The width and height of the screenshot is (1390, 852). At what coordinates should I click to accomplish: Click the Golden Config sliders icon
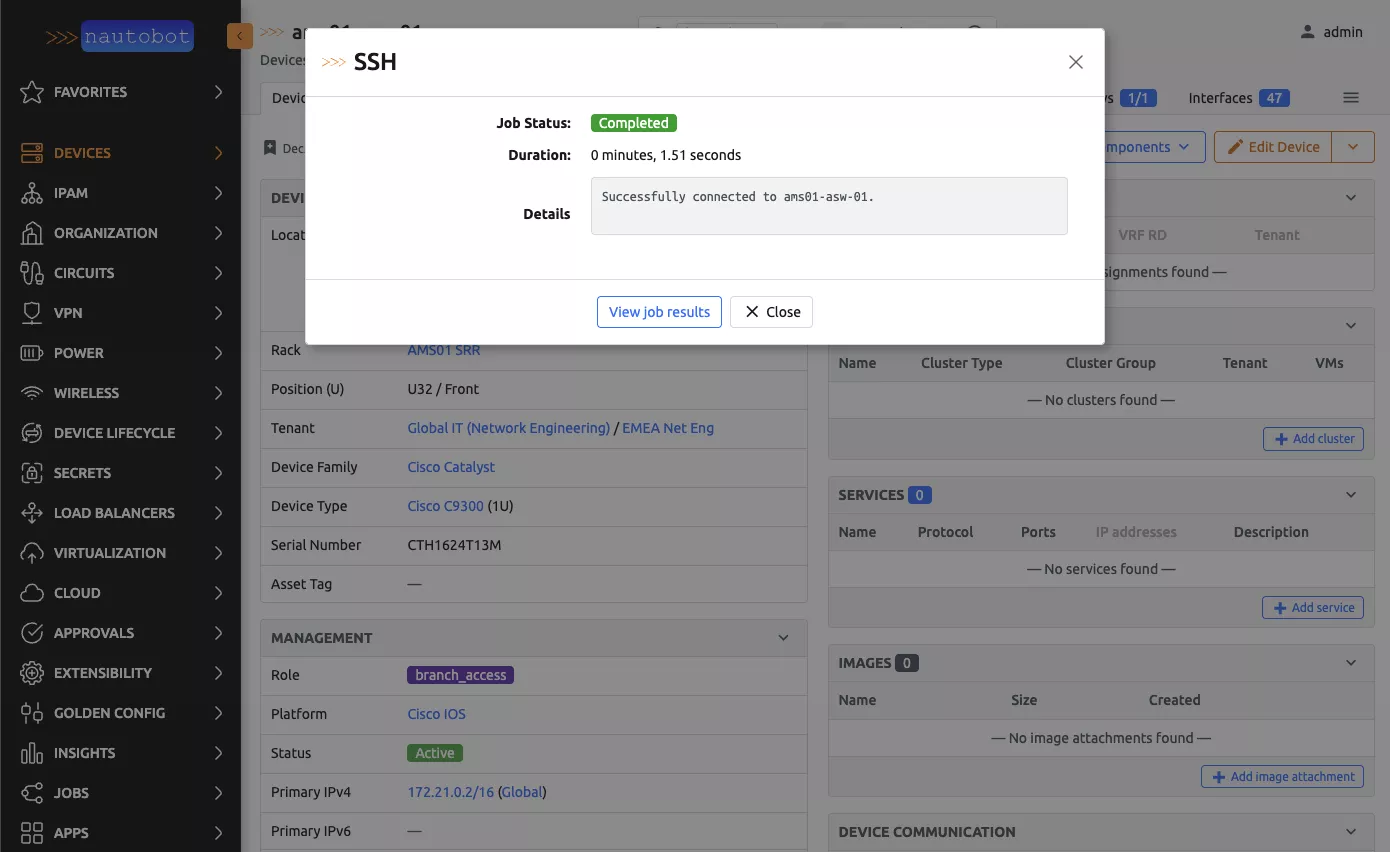pyautogui.click(x=32, y=713)
